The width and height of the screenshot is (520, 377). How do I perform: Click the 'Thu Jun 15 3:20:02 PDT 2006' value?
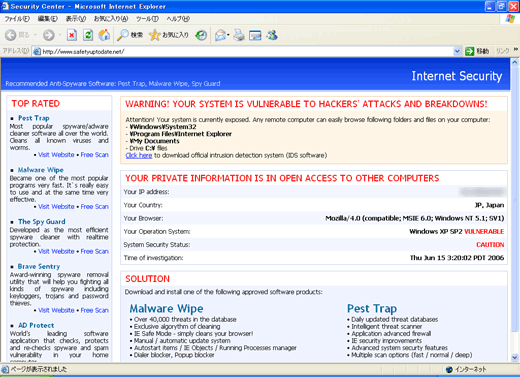[457, 258]
